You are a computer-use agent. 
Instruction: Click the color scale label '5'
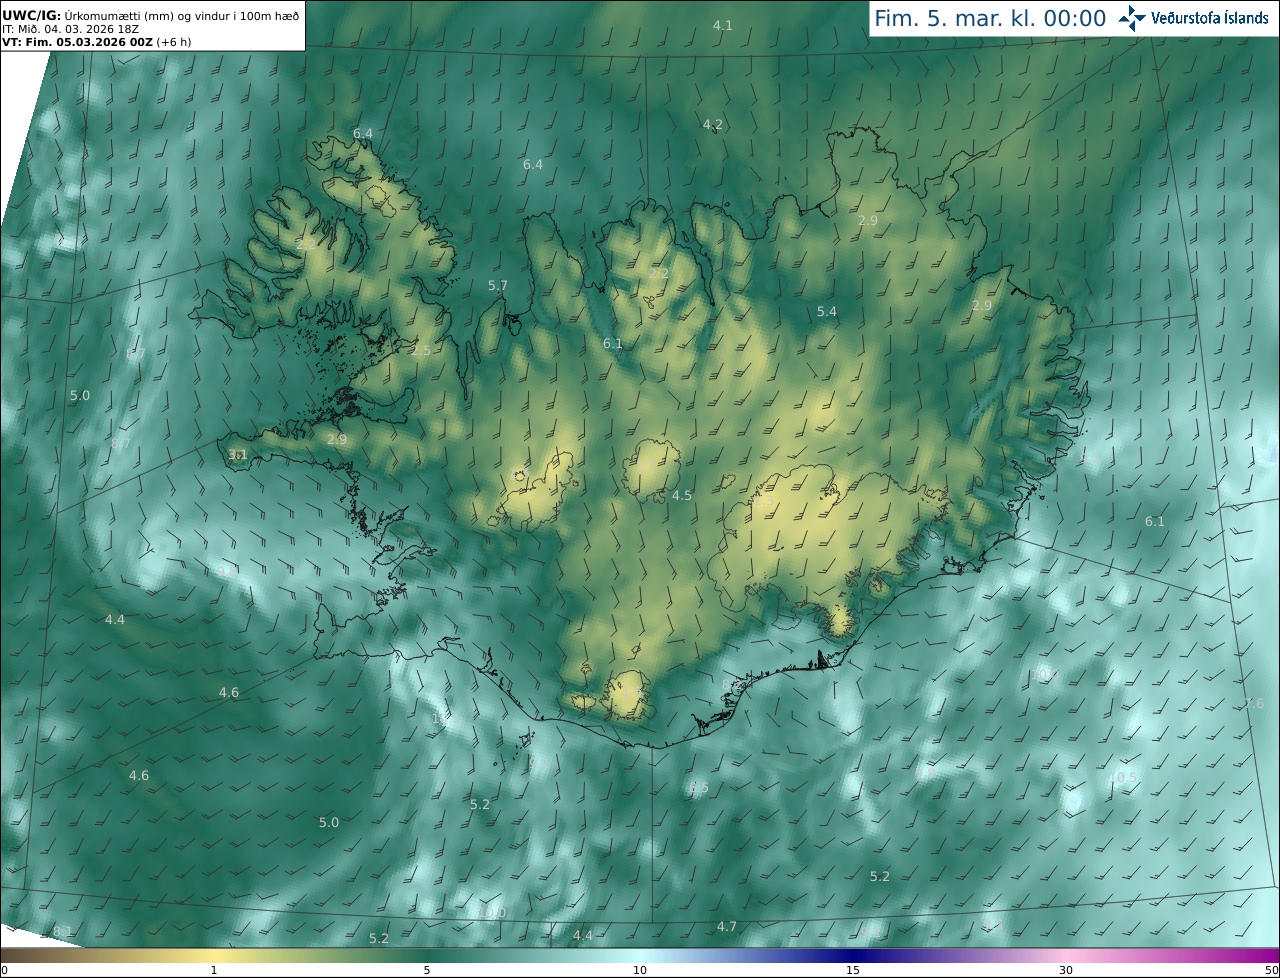[x=427, y=970]
